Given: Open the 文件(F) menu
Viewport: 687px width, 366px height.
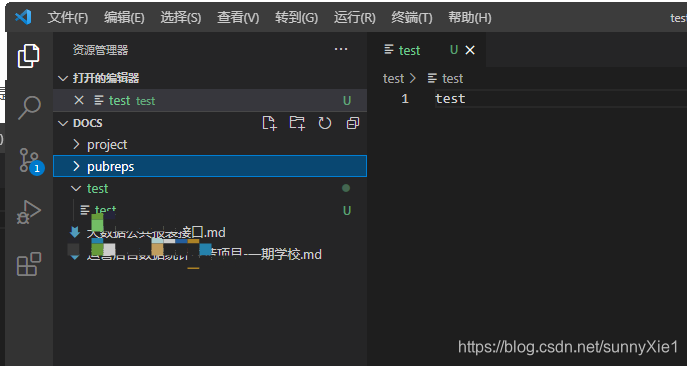Looking at the screenshot, I should [68, 18].
